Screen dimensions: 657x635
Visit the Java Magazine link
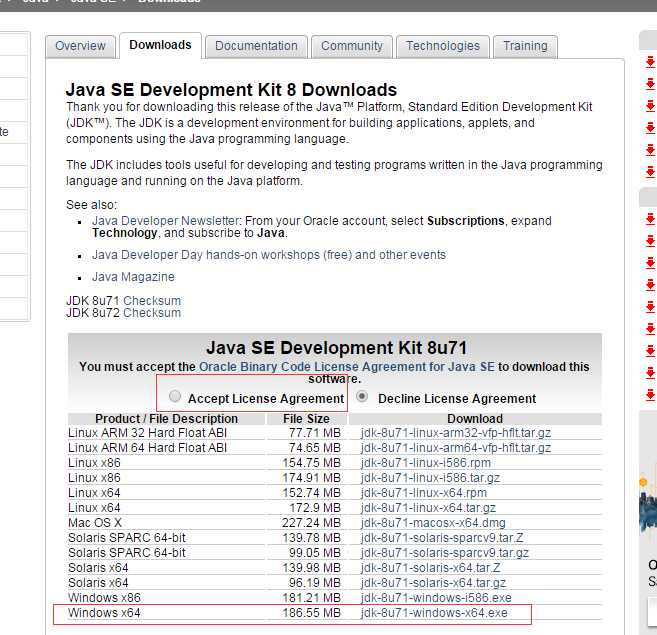[x=133, y=277]
